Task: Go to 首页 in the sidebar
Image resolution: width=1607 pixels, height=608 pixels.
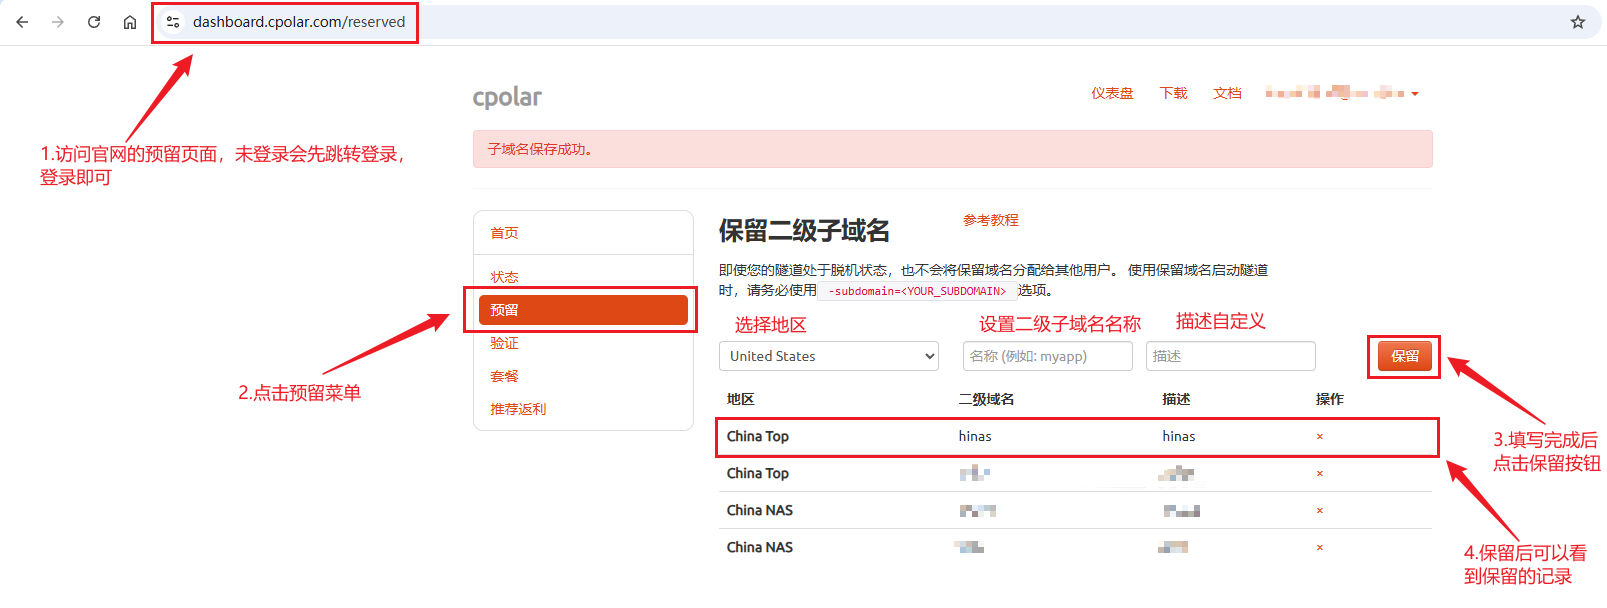Action: pos(504,233)
